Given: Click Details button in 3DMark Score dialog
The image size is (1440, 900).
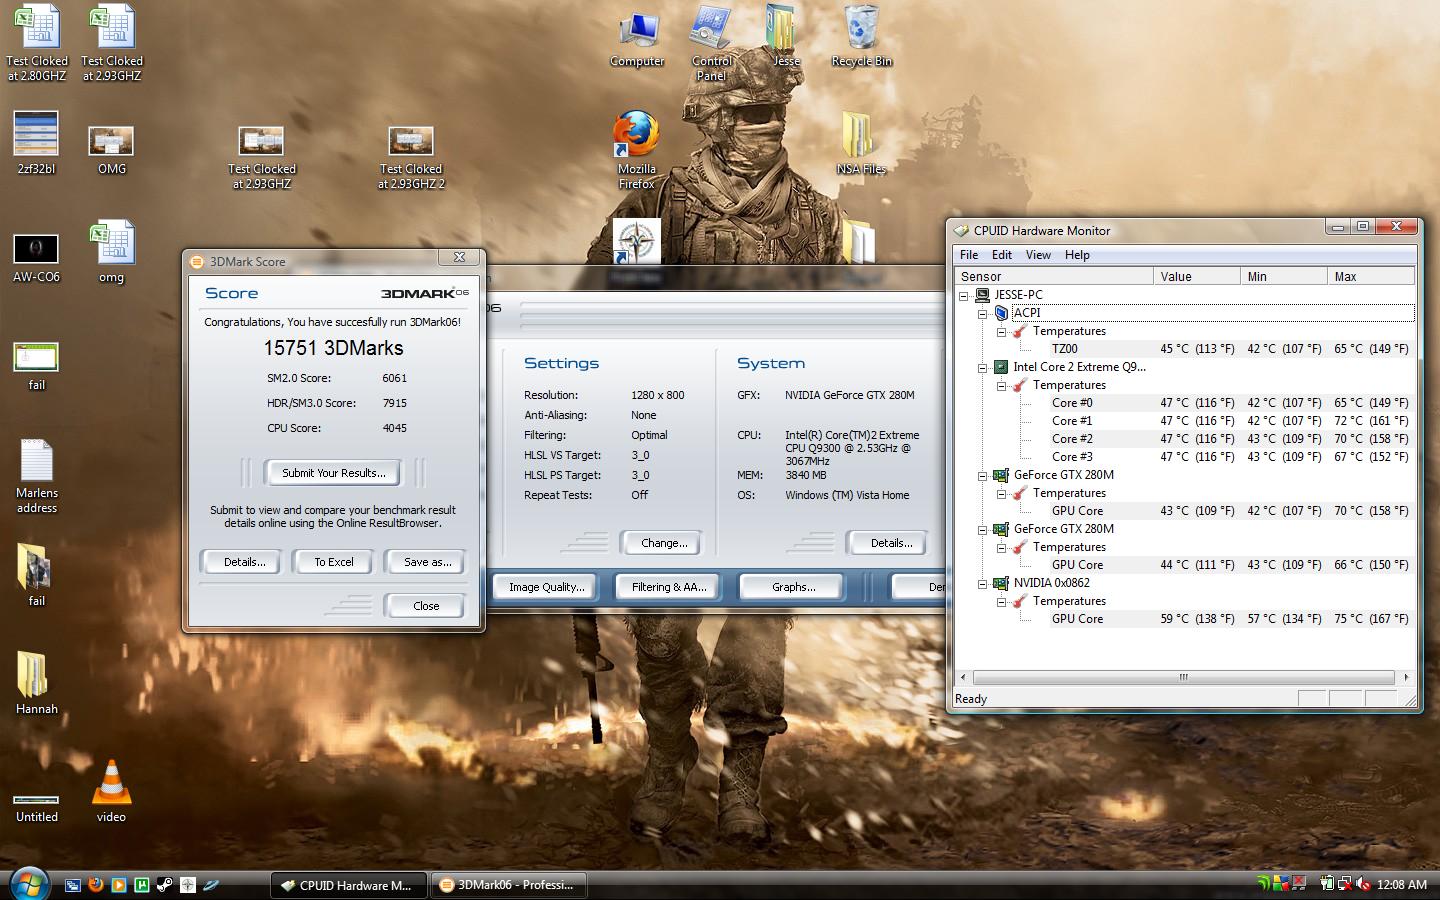Looking at the screenshot, I should [x=244, y=562].
